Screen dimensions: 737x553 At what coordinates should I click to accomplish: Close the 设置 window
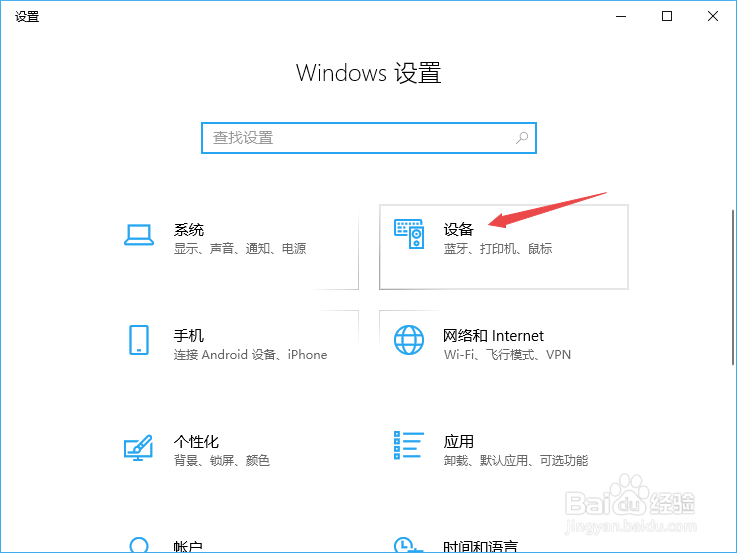pyautogui.click(x=713, y=16)
